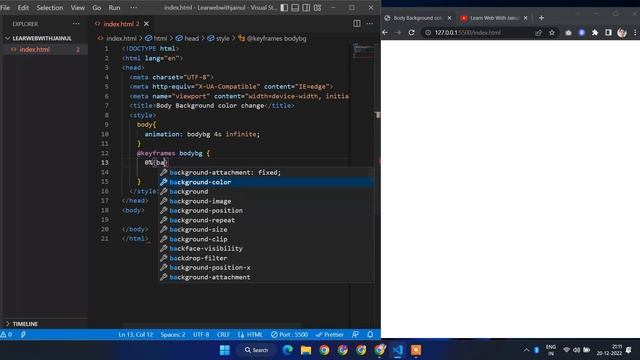Click split editor right icon
The width and height of the screenshot is (640, 360).
coord(357,24)
